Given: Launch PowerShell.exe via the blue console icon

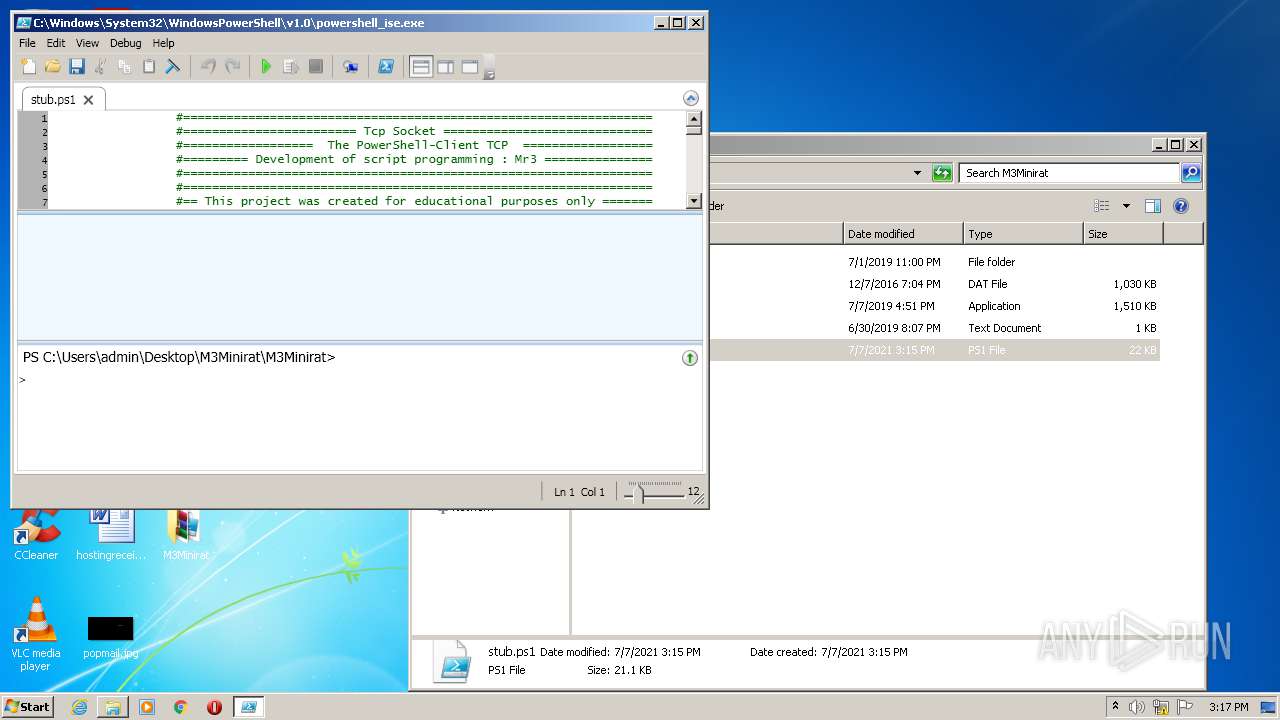Looking at the screenshot, I should pyautogui.click(x=385, y=67).
